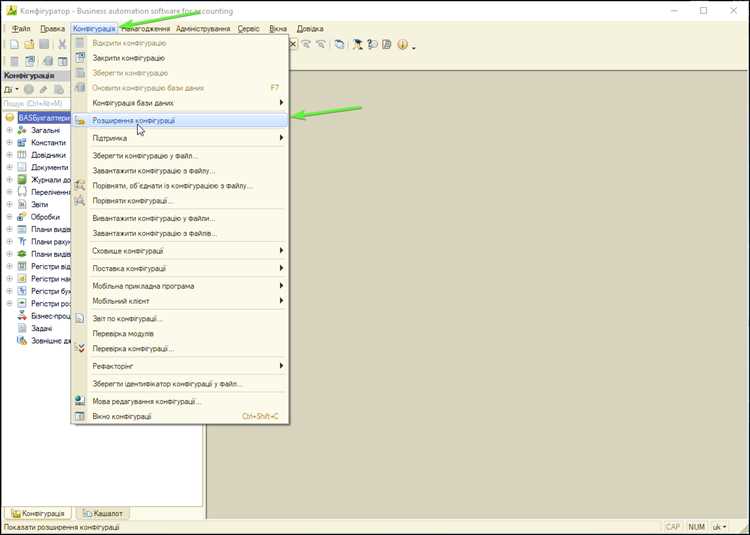The height and width of the screenshot is (535, 750).
Task: Choose Мова редагування конфігурації entry
Action: pos(180,402)
